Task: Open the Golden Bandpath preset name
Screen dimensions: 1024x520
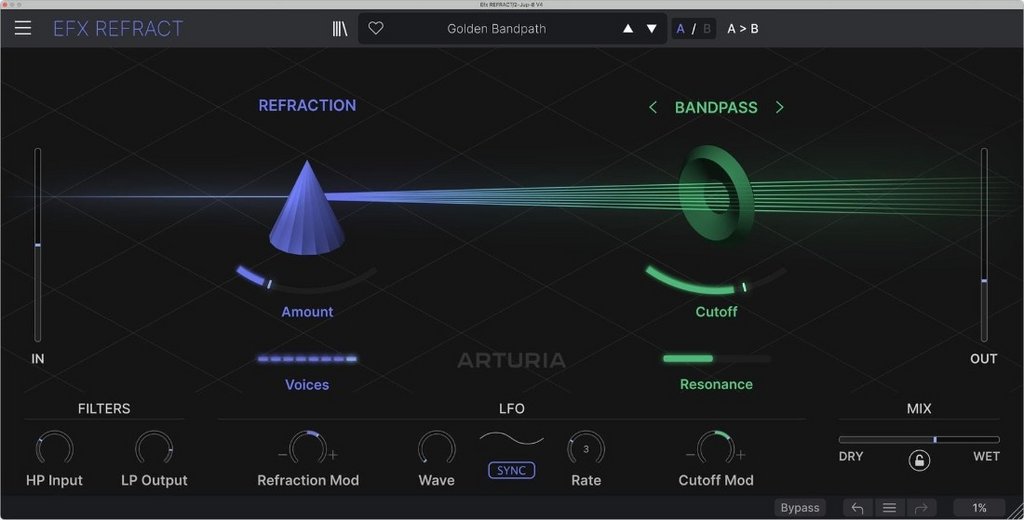Action: pos(496,29)
